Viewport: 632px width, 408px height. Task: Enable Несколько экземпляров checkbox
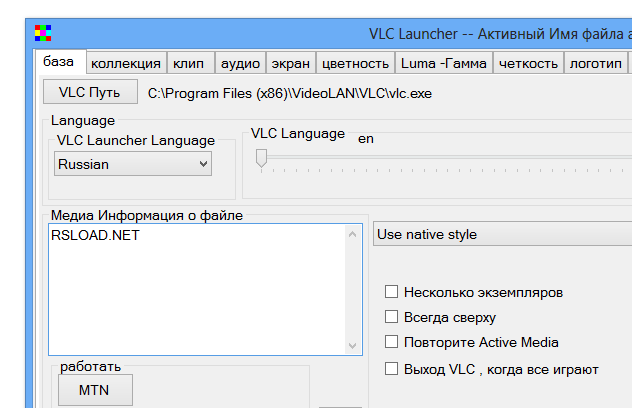coord(391,291)
